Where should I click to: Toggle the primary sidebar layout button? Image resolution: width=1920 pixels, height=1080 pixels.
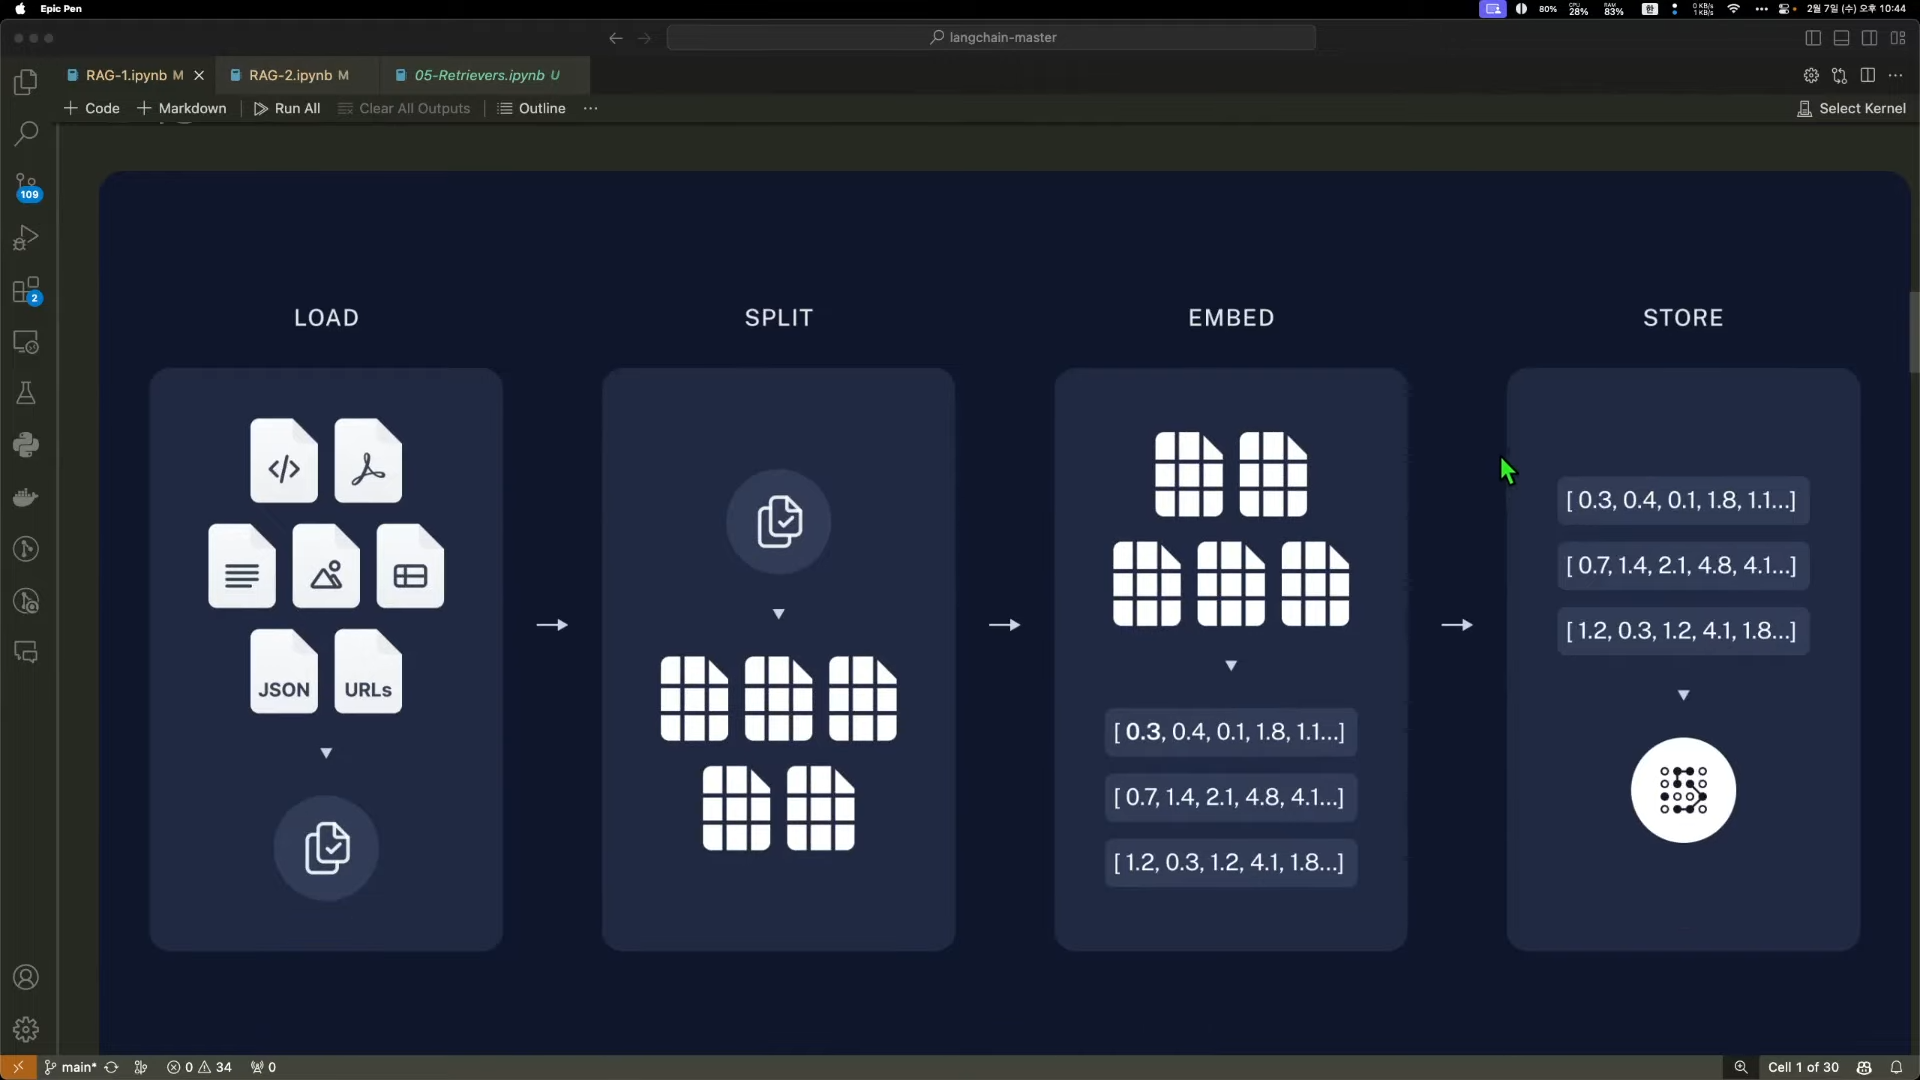(x=1813, y=38)
